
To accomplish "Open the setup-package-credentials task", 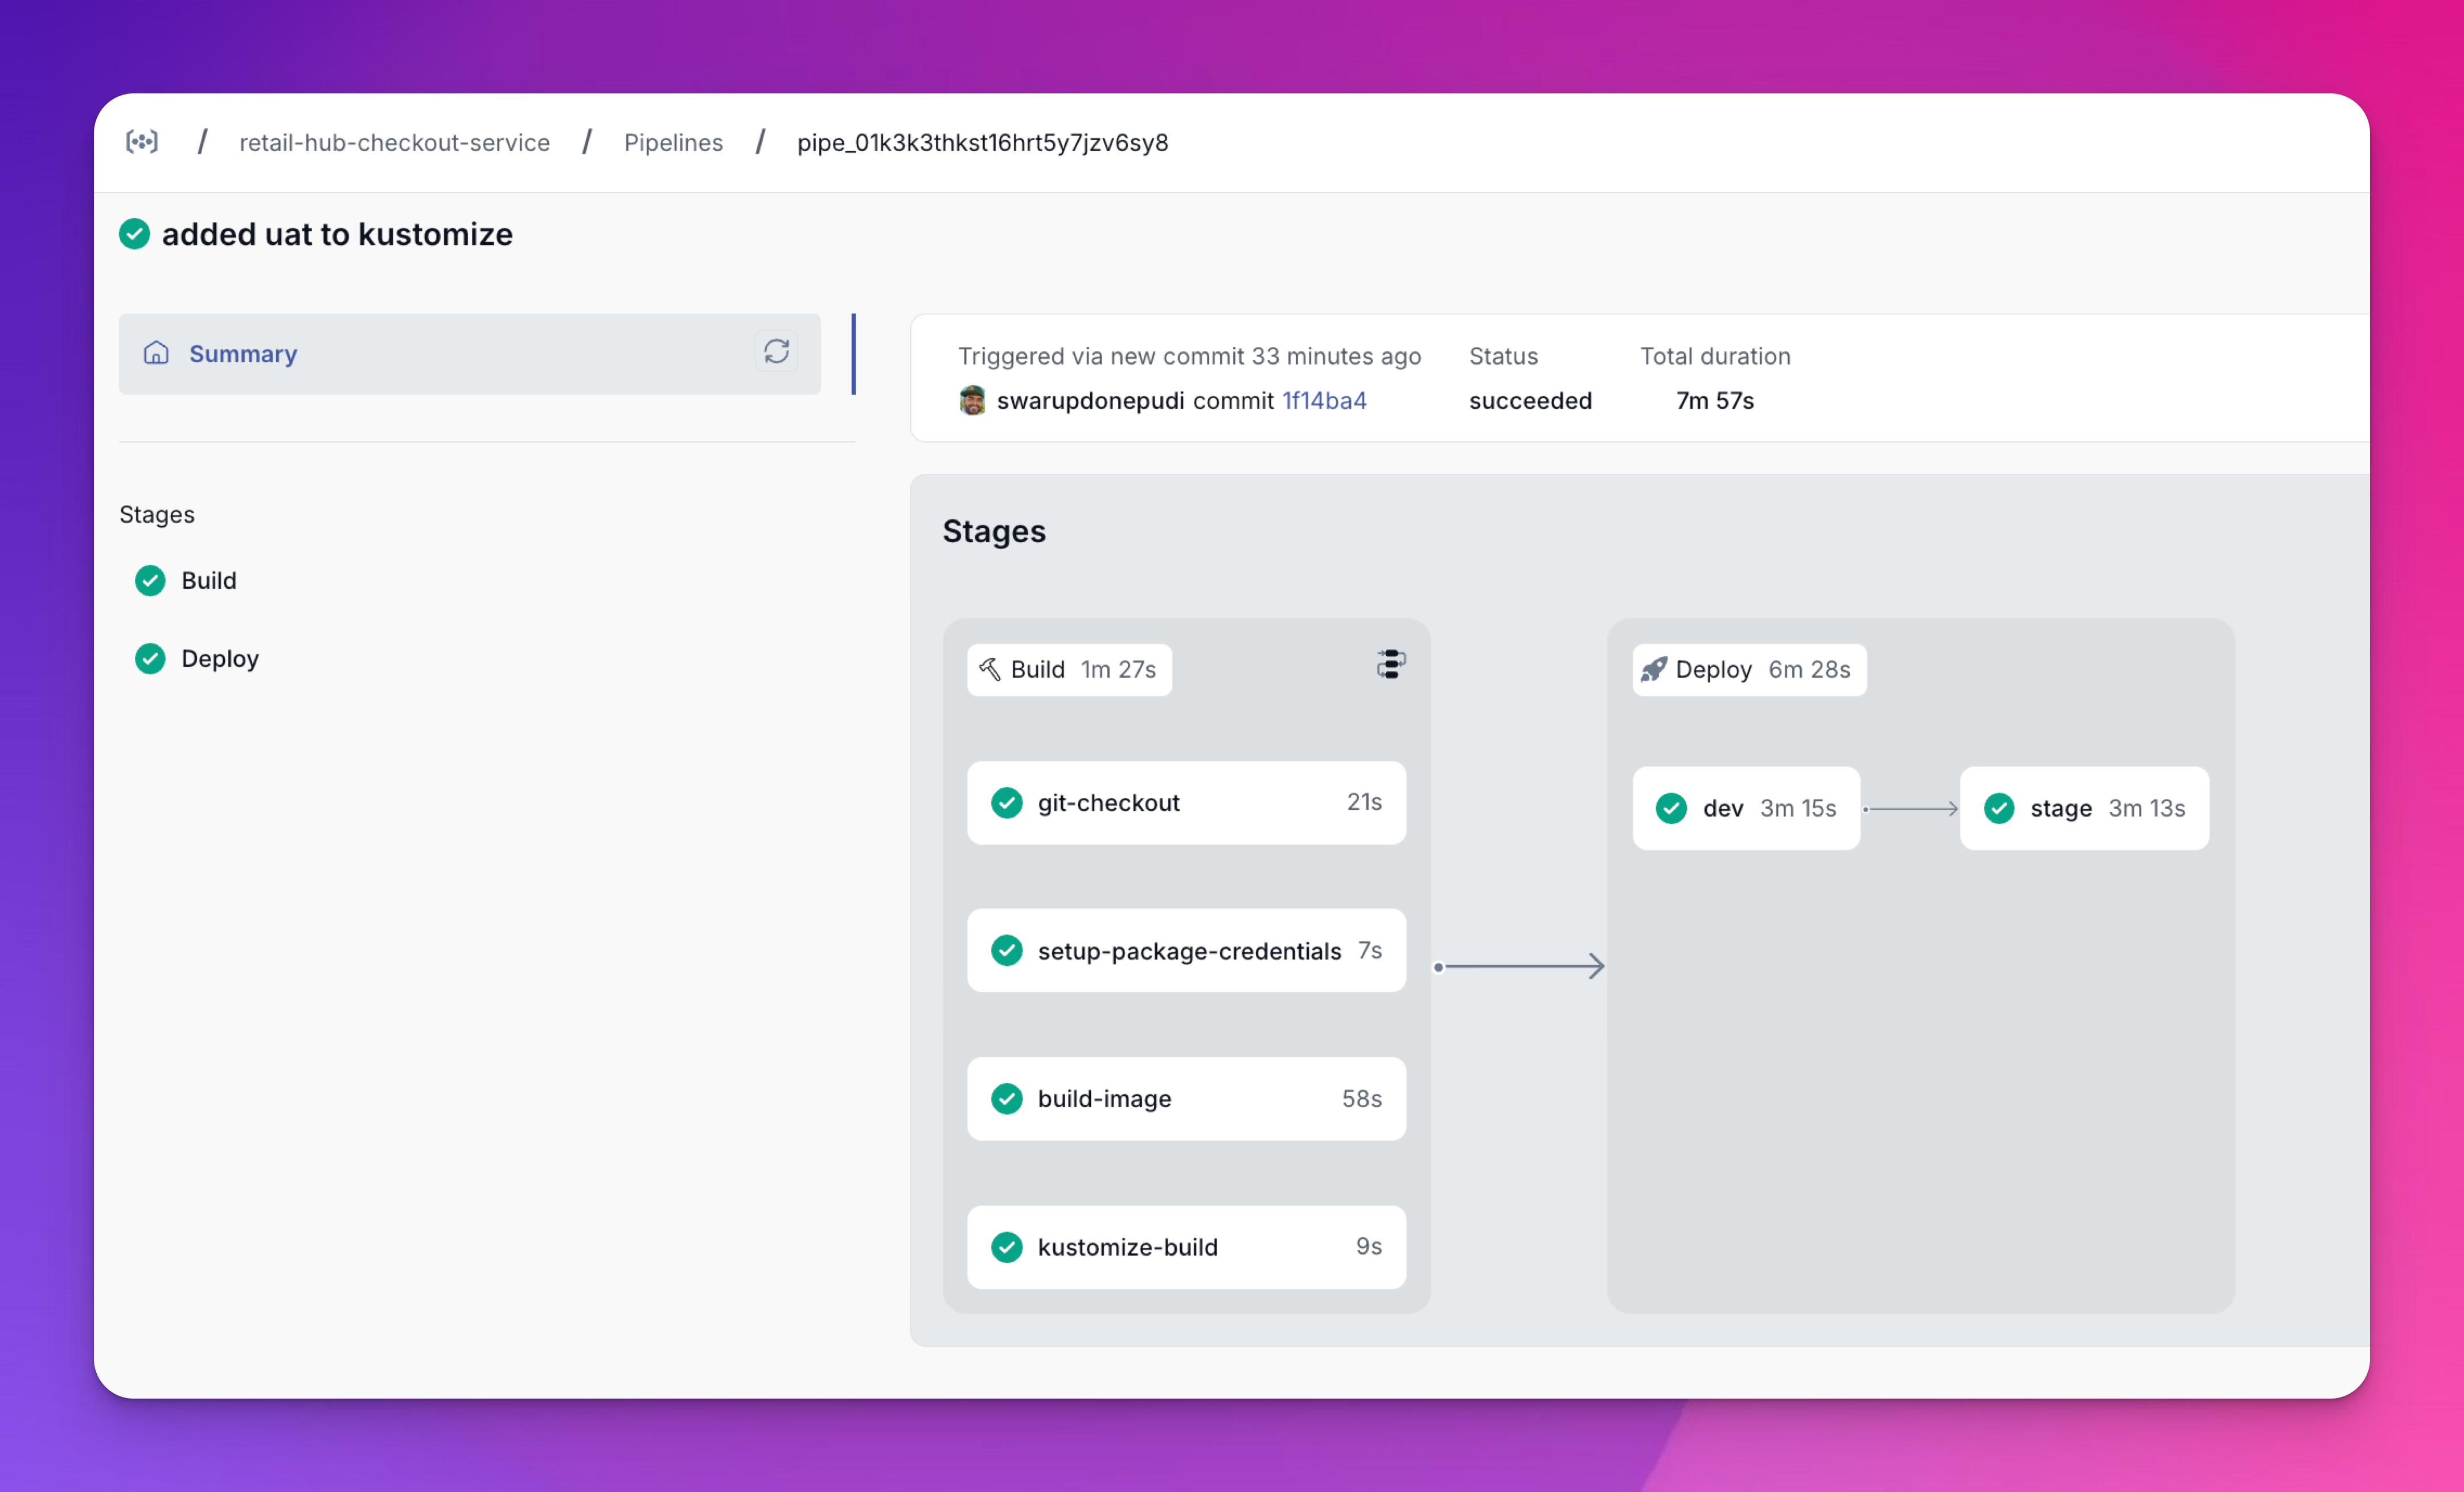I will 1186,950.
